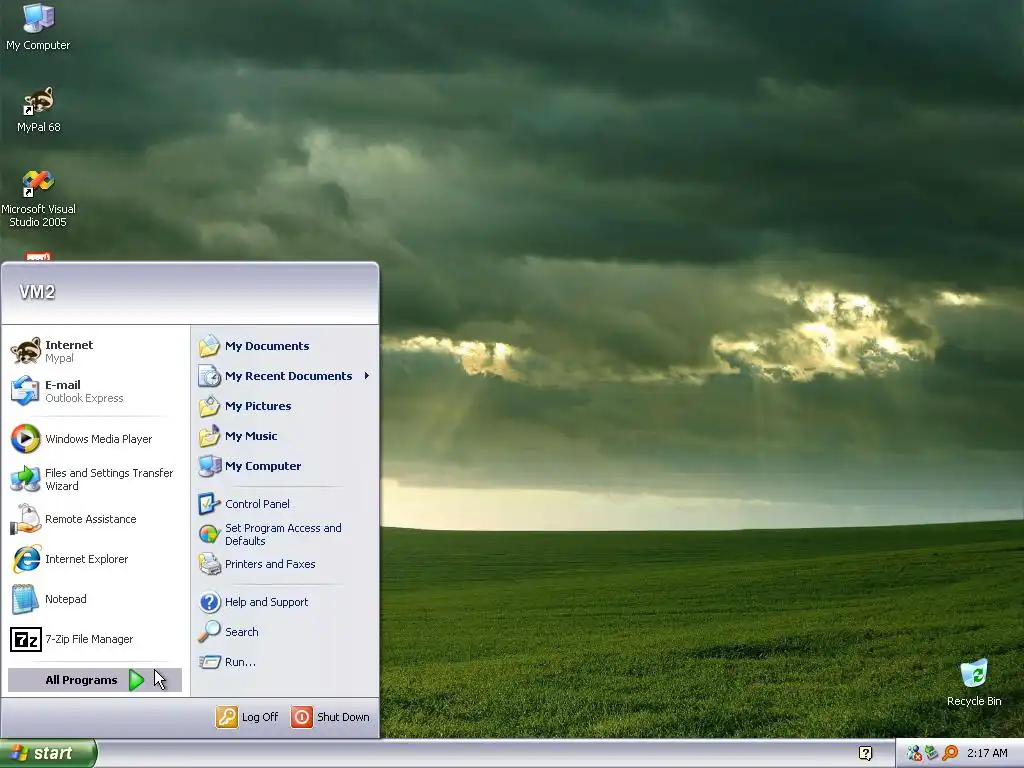Select Recycle Bin desktop icon

pyautogui.click(x=974, y=683)
